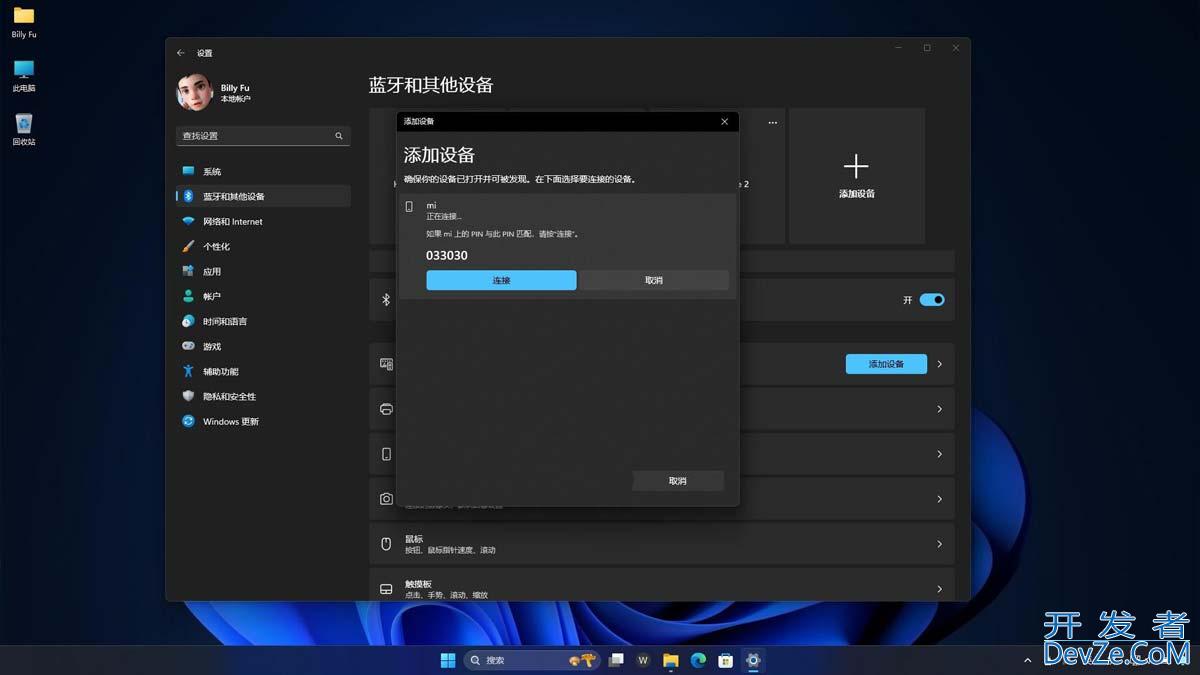The height and width of the screenshot is (675, 1200).
Task: Click the phone icon row in Settings
Action: point(386,454)
